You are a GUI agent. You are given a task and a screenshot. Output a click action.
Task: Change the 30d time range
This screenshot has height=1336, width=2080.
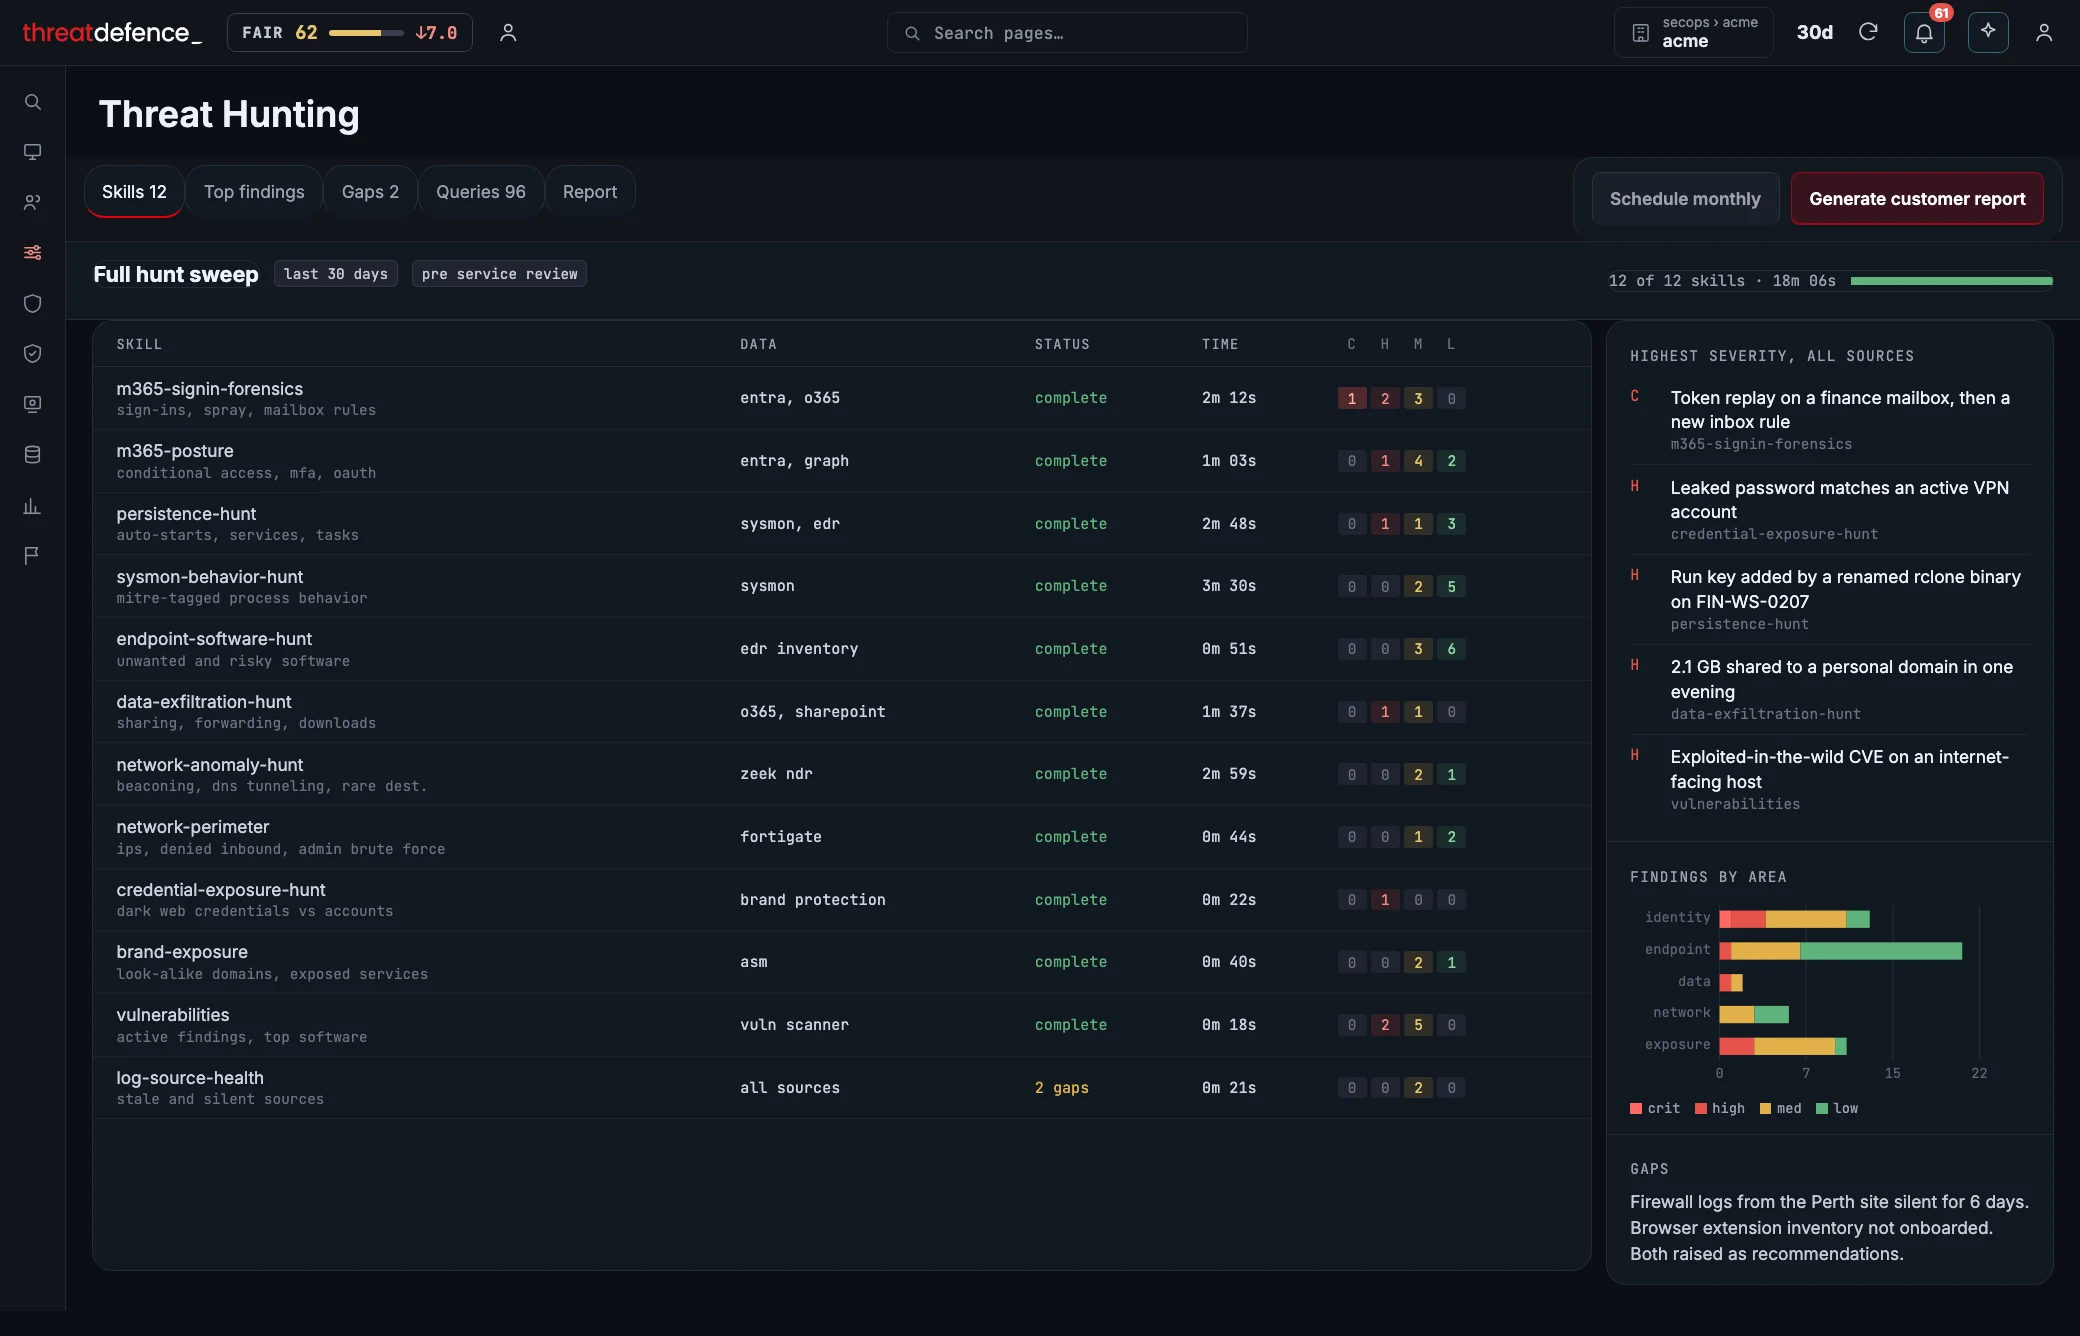tap(1814, 33)
